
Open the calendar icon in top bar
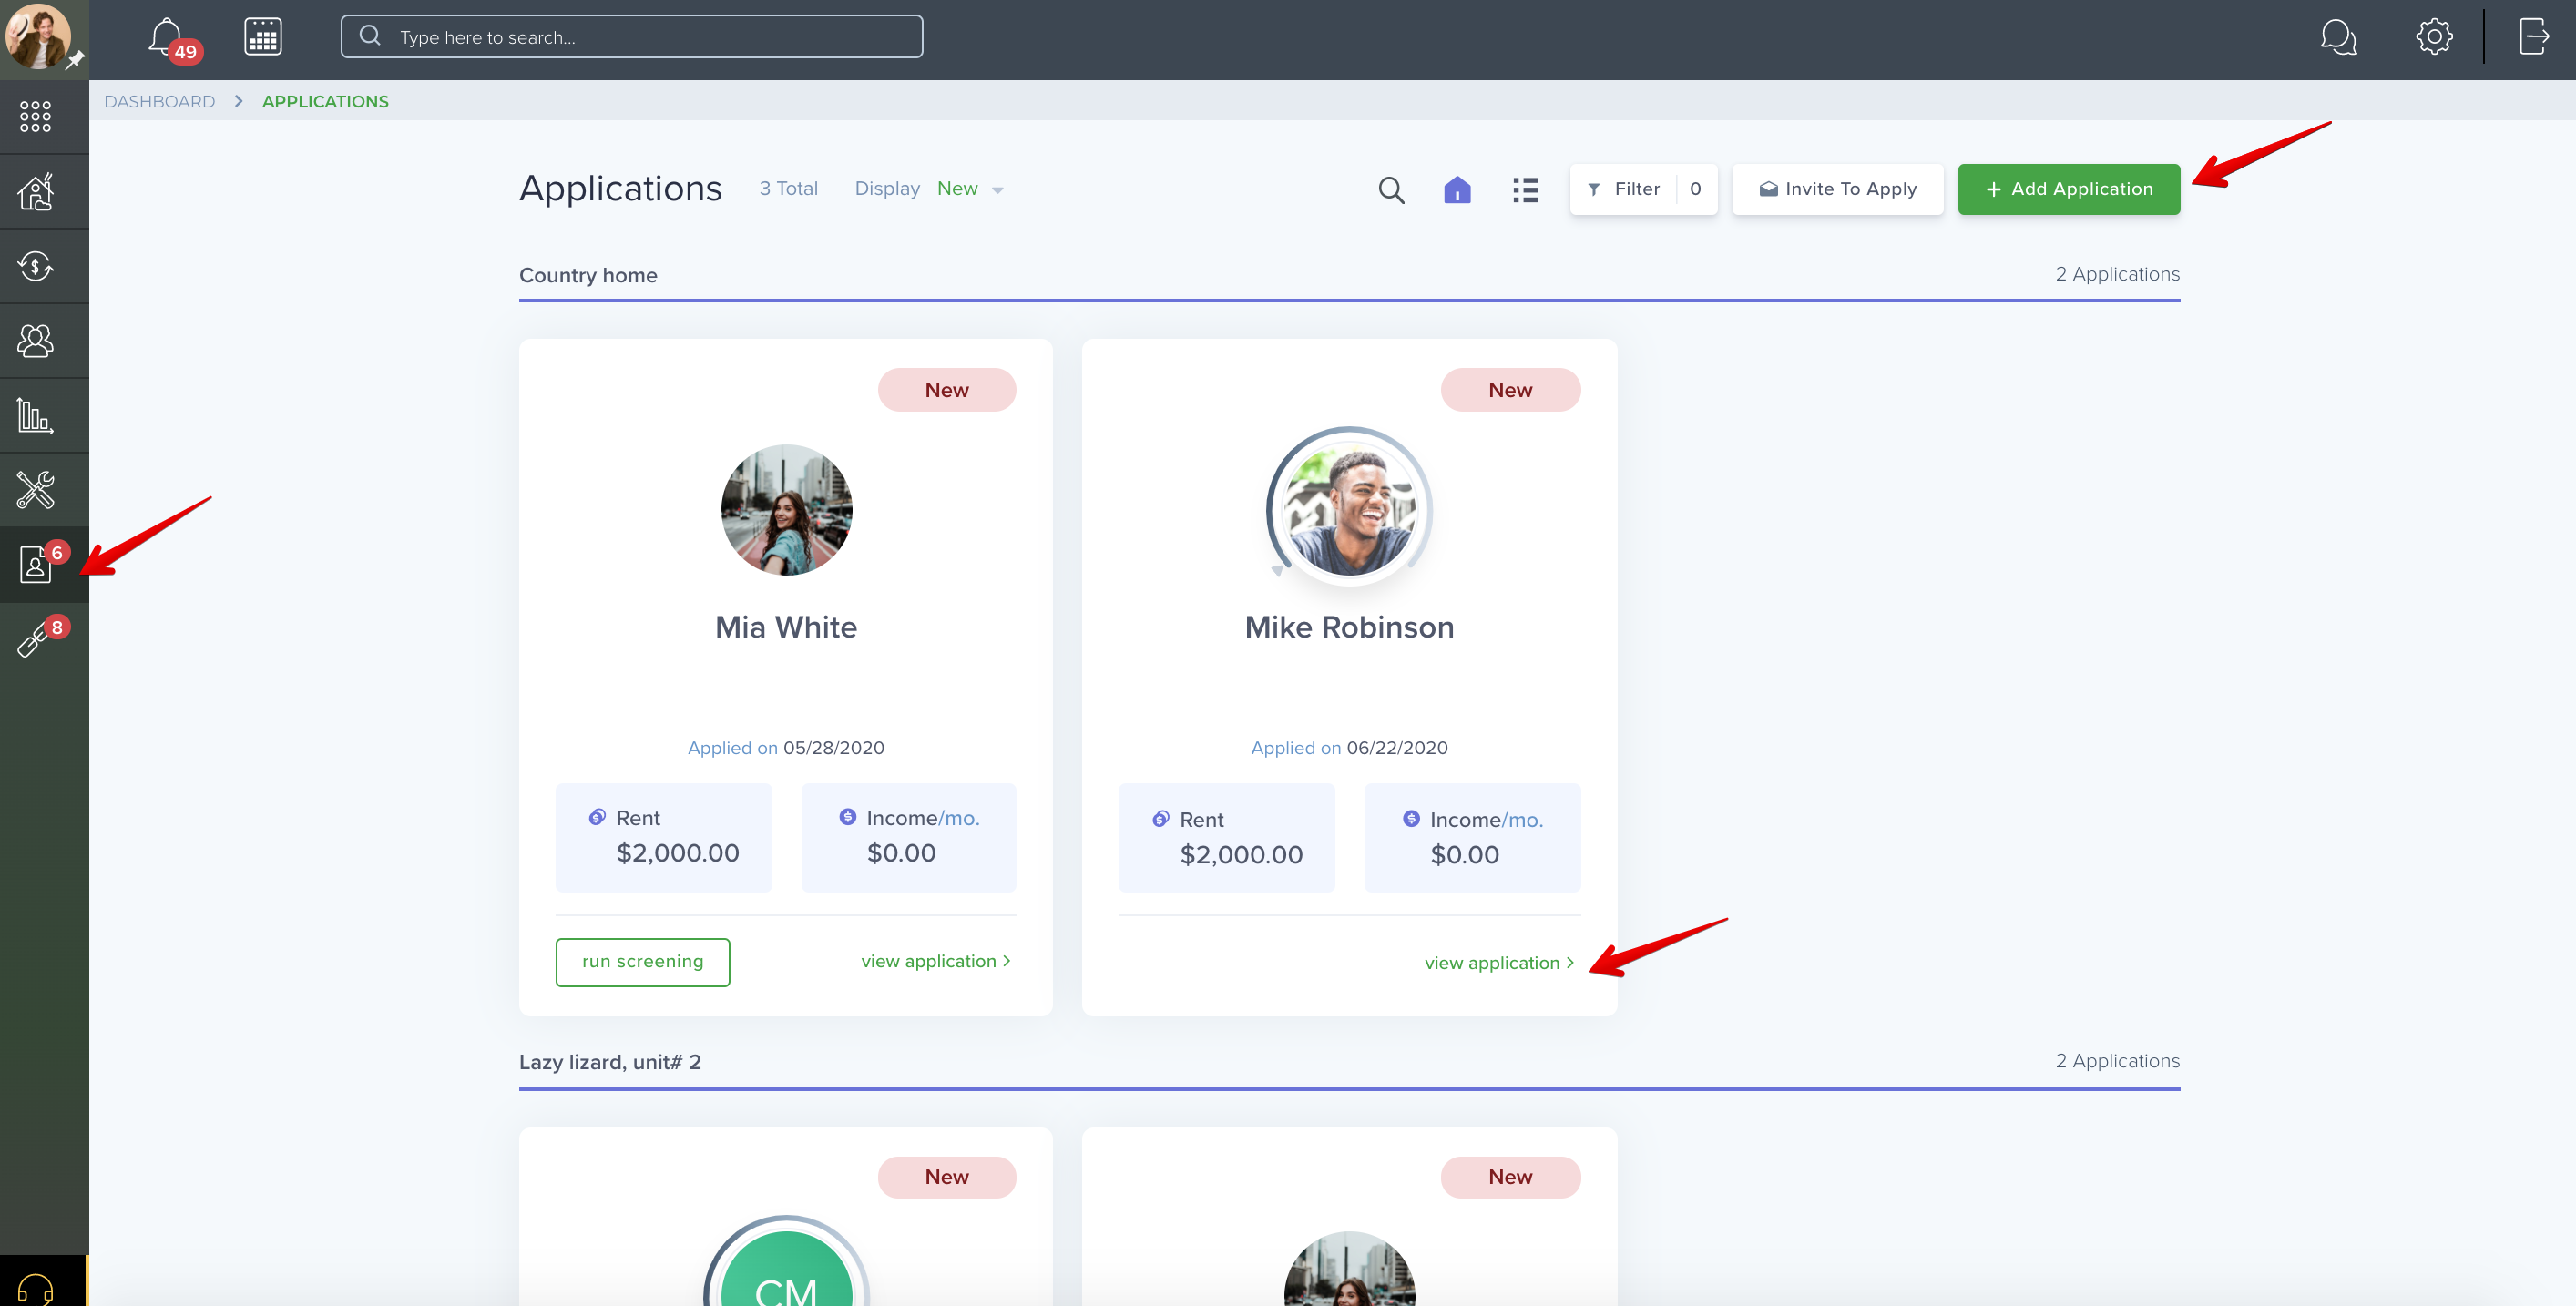(x=263, y=37)
